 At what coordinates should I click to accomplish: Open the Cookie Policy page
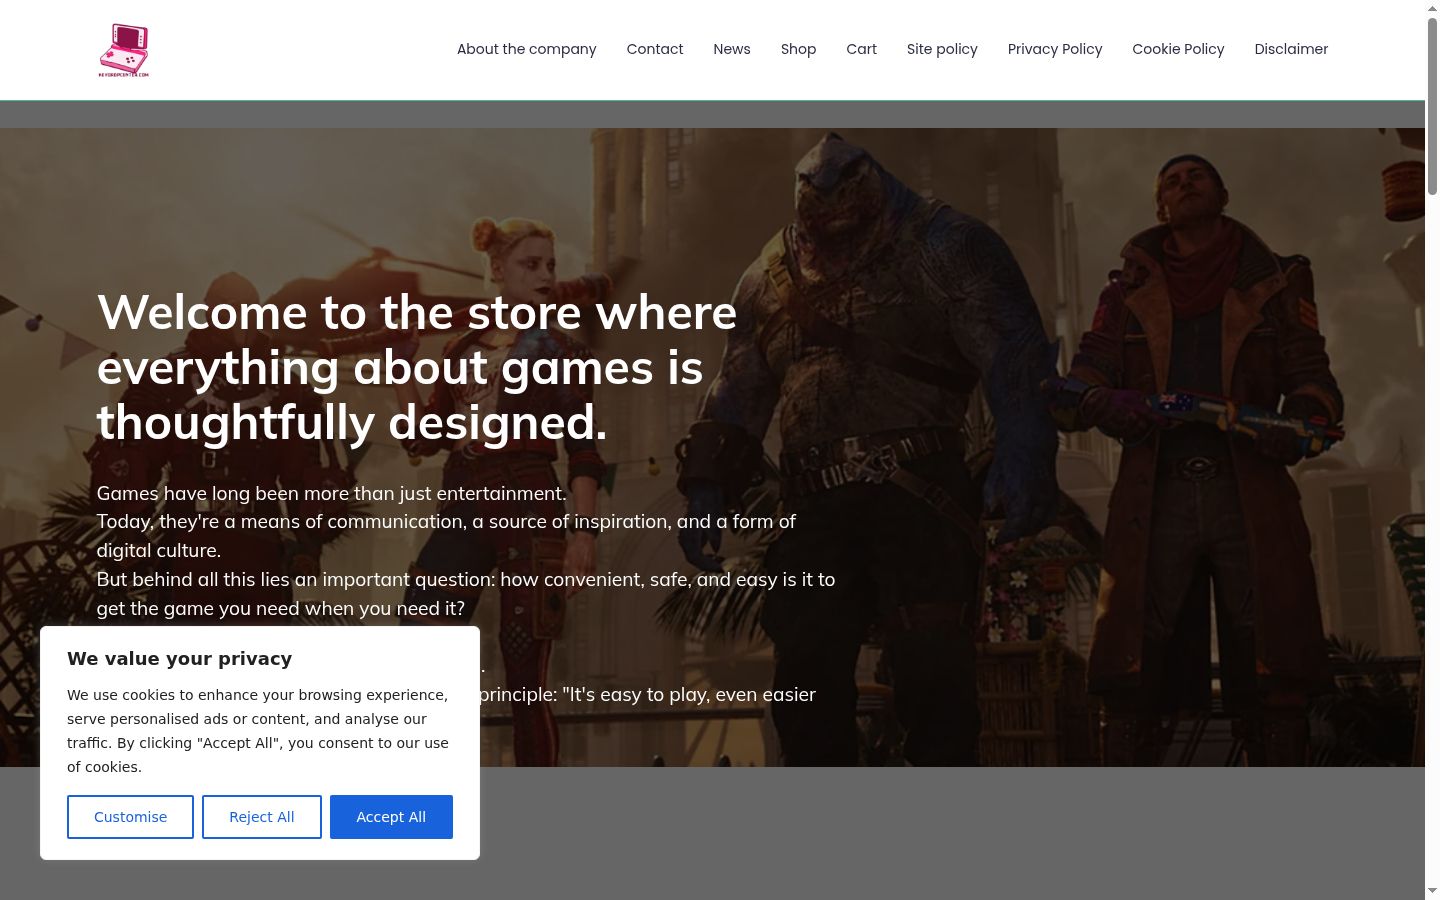pos(1178,49)
